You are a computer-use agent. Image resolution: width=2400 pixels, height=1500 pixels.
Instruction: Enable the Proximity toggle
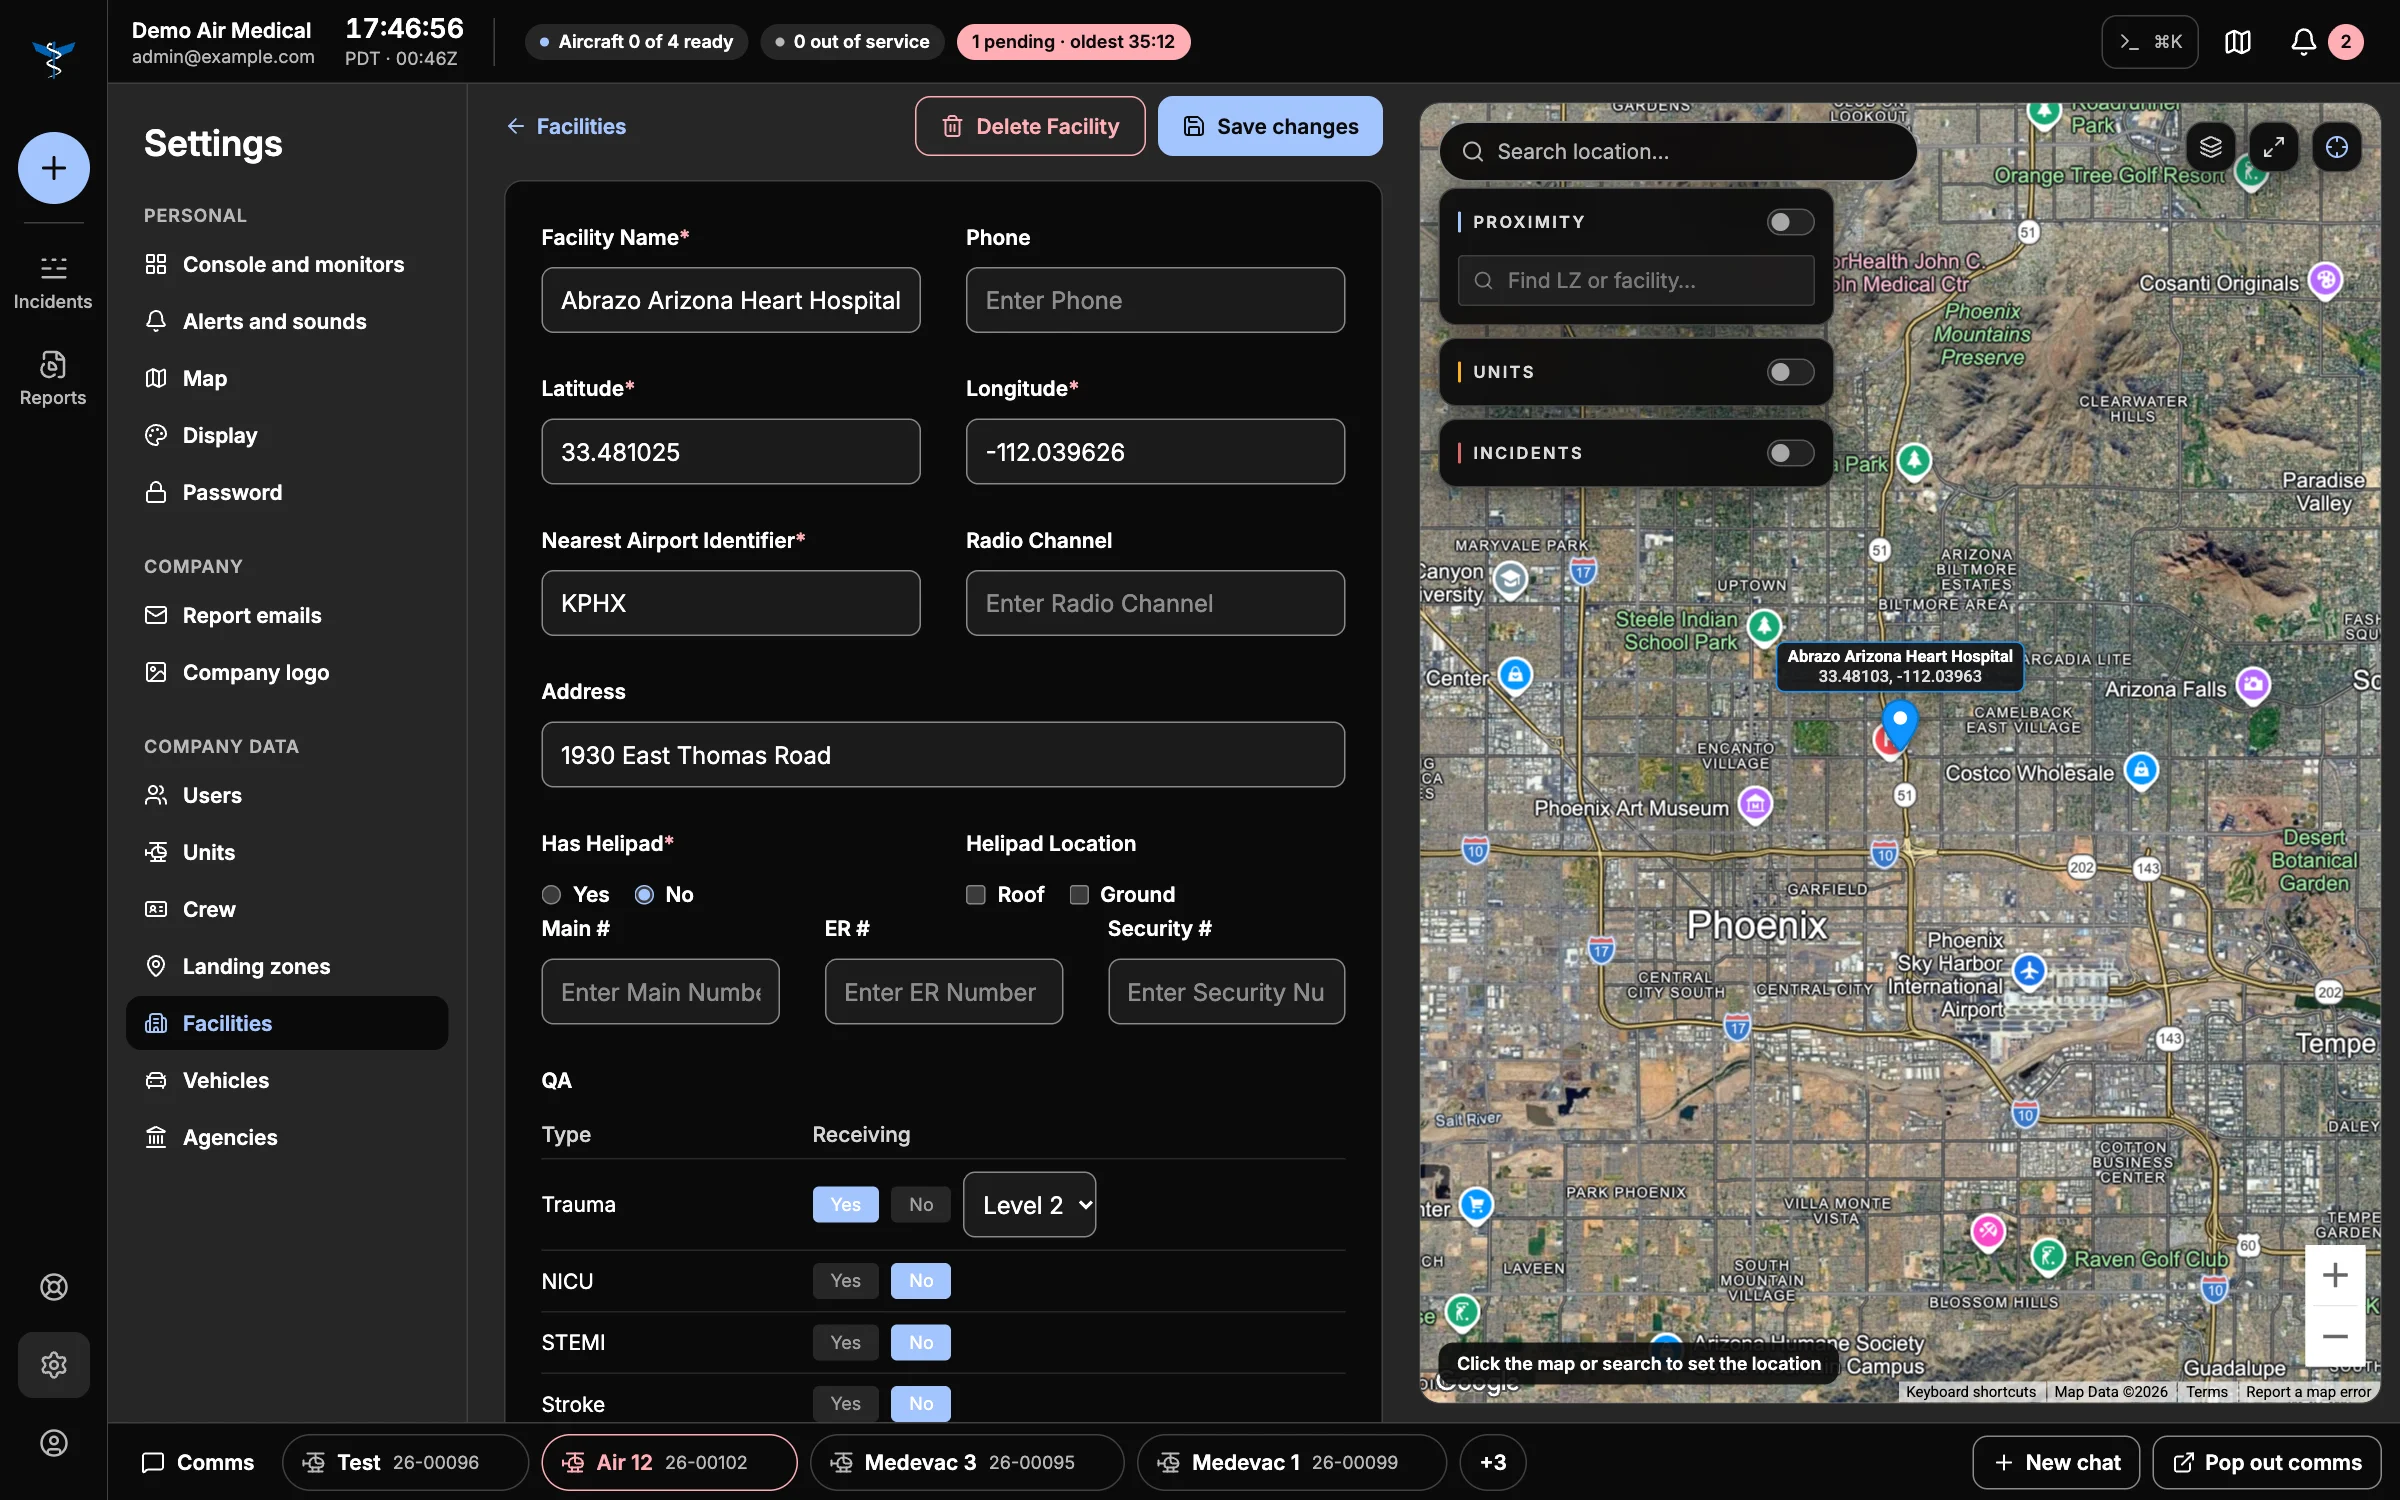pyautogui.click(x=1790, y=222)
